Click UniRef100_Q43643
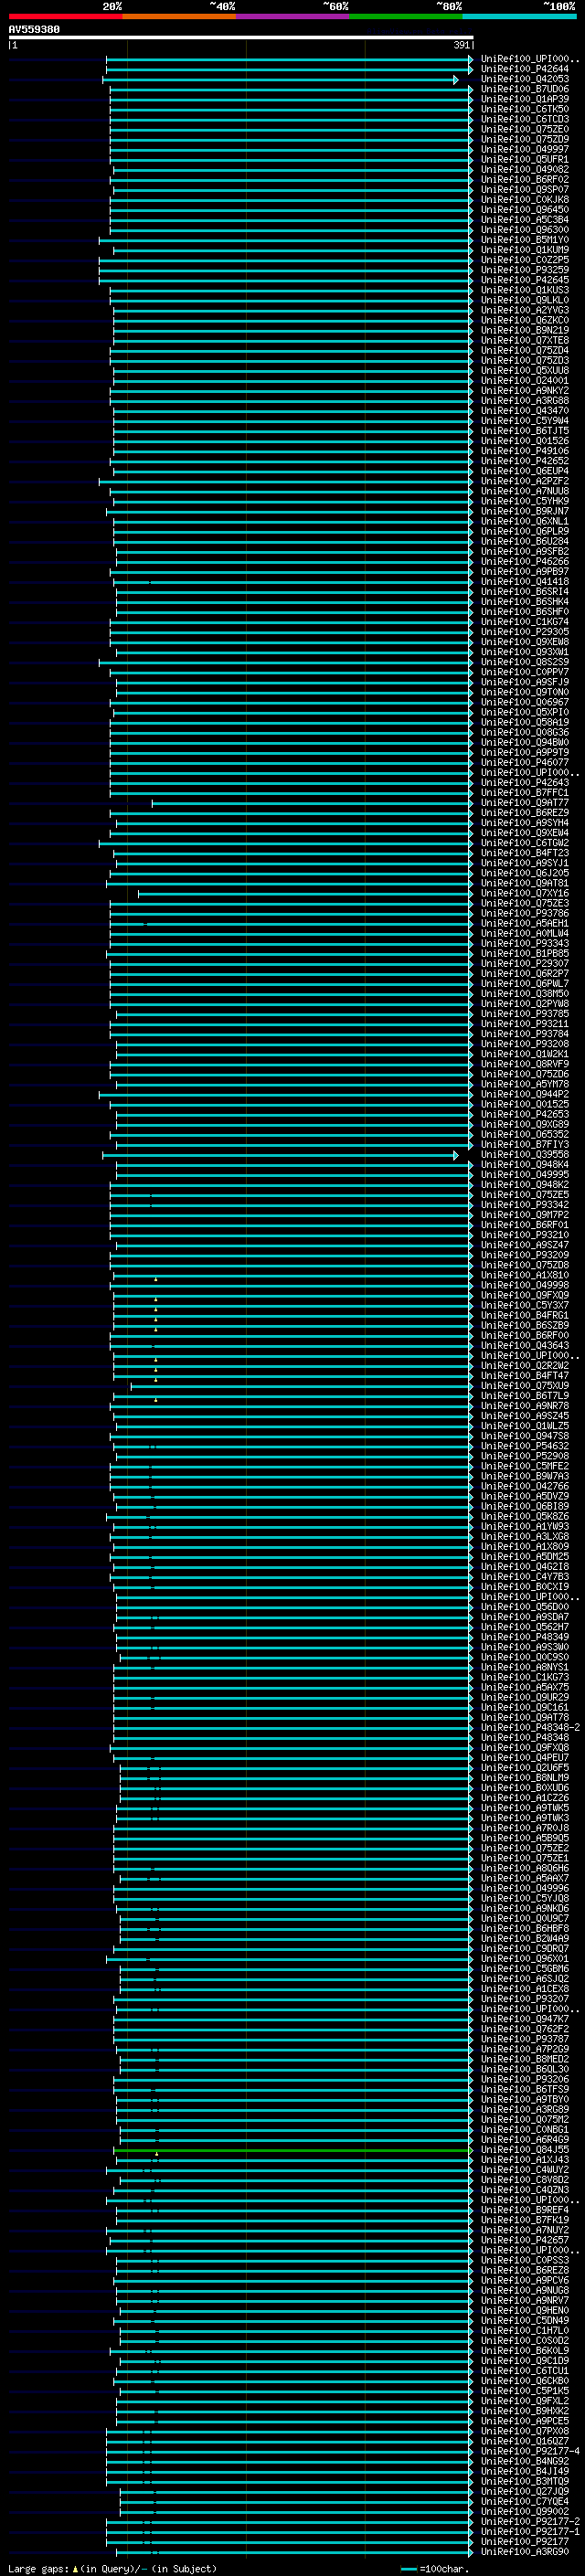585x2576 pixels. click(525, 1345)
